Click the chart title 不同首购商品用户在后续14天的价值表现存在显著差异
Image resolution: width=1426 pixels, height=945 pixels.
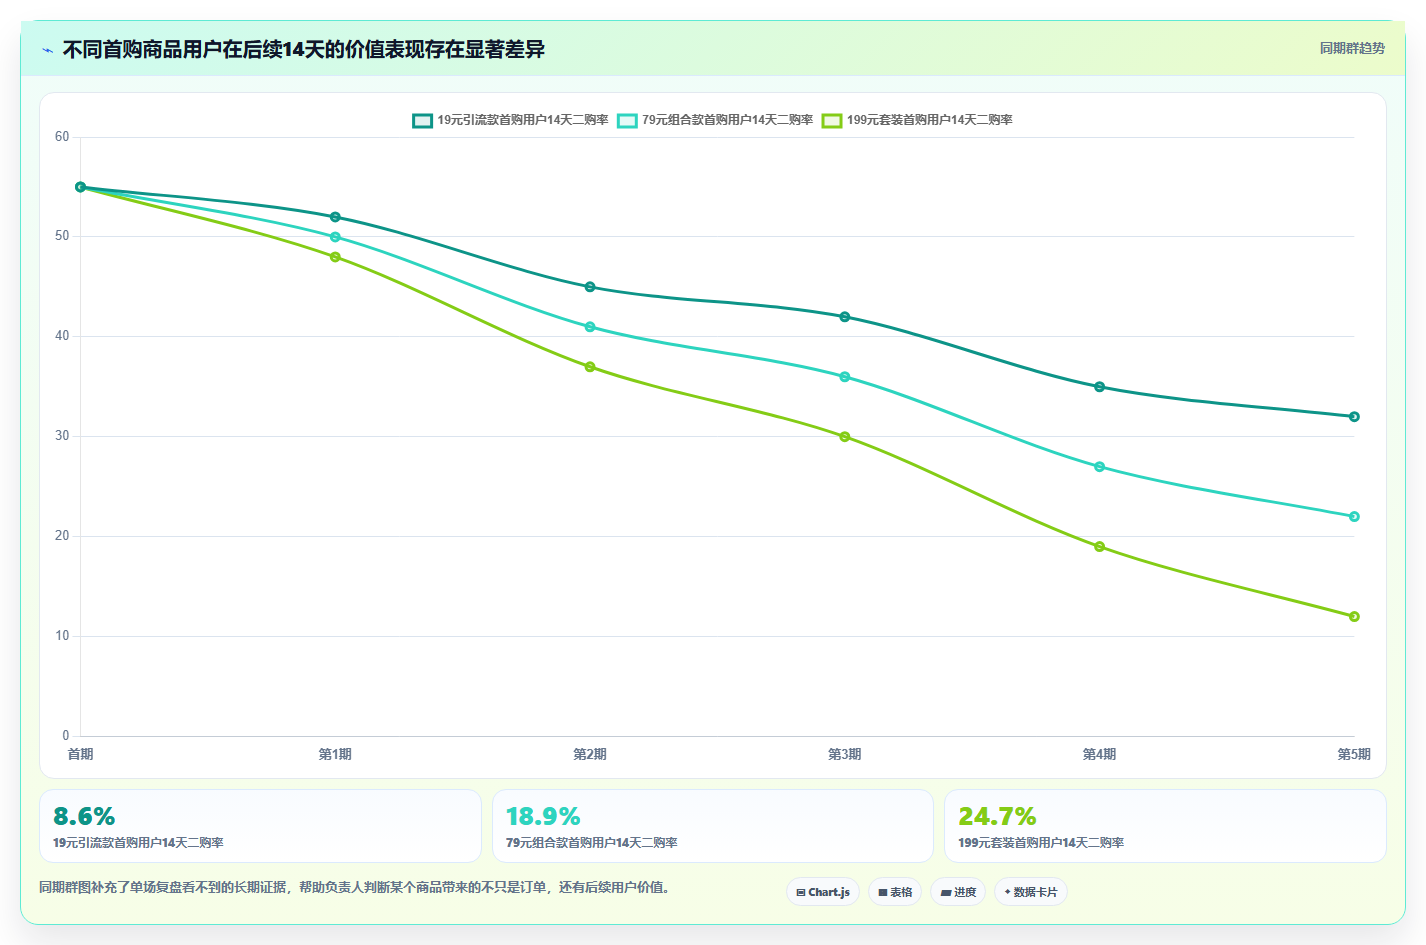click(x=304, y=50)
